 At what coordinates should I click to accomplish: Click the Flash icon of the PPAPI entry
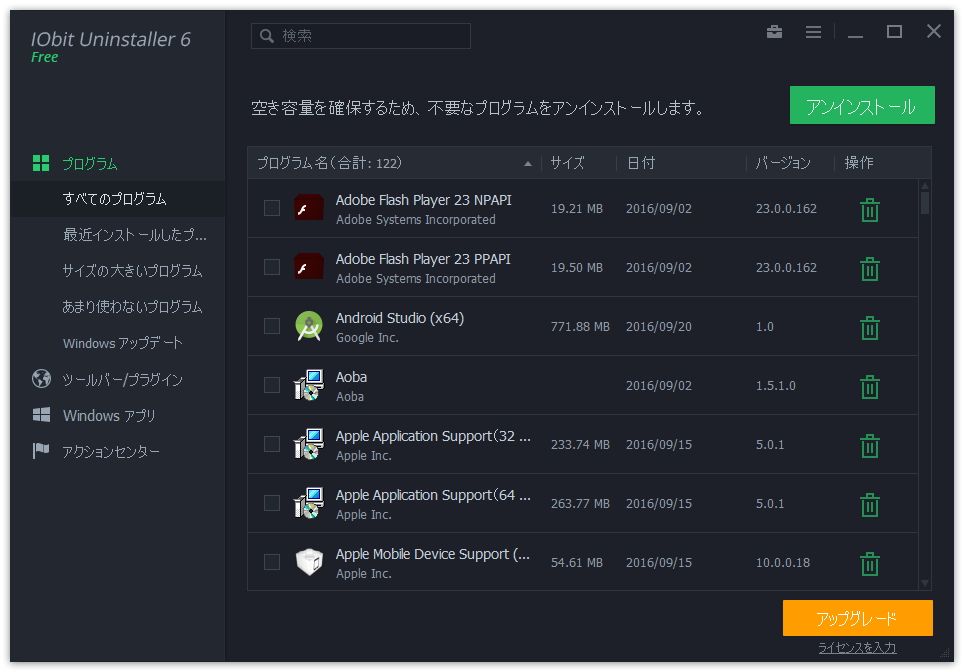pos(309,267)
